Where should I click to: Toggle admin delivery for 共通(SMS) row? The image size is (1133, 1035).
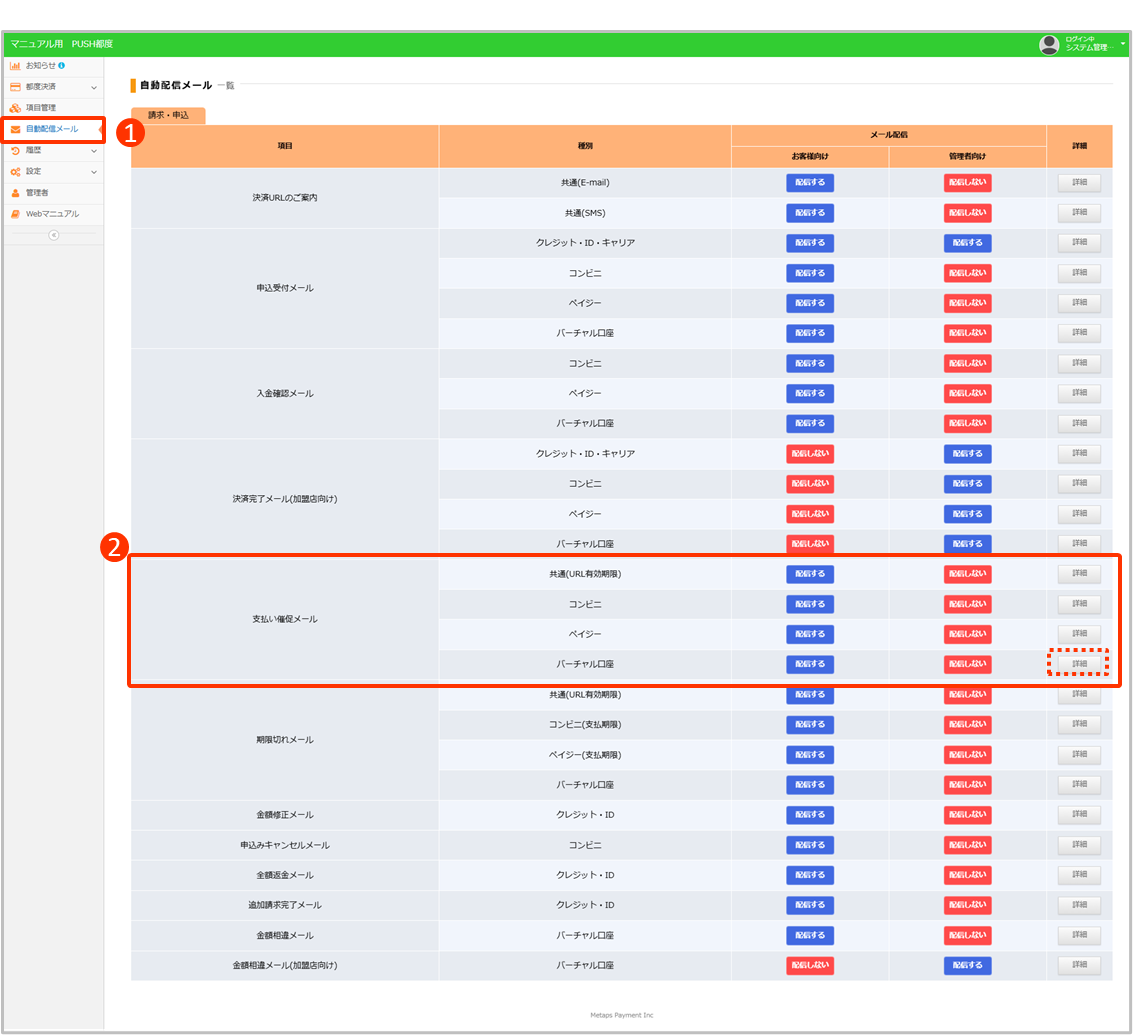[x=967, y=213]
